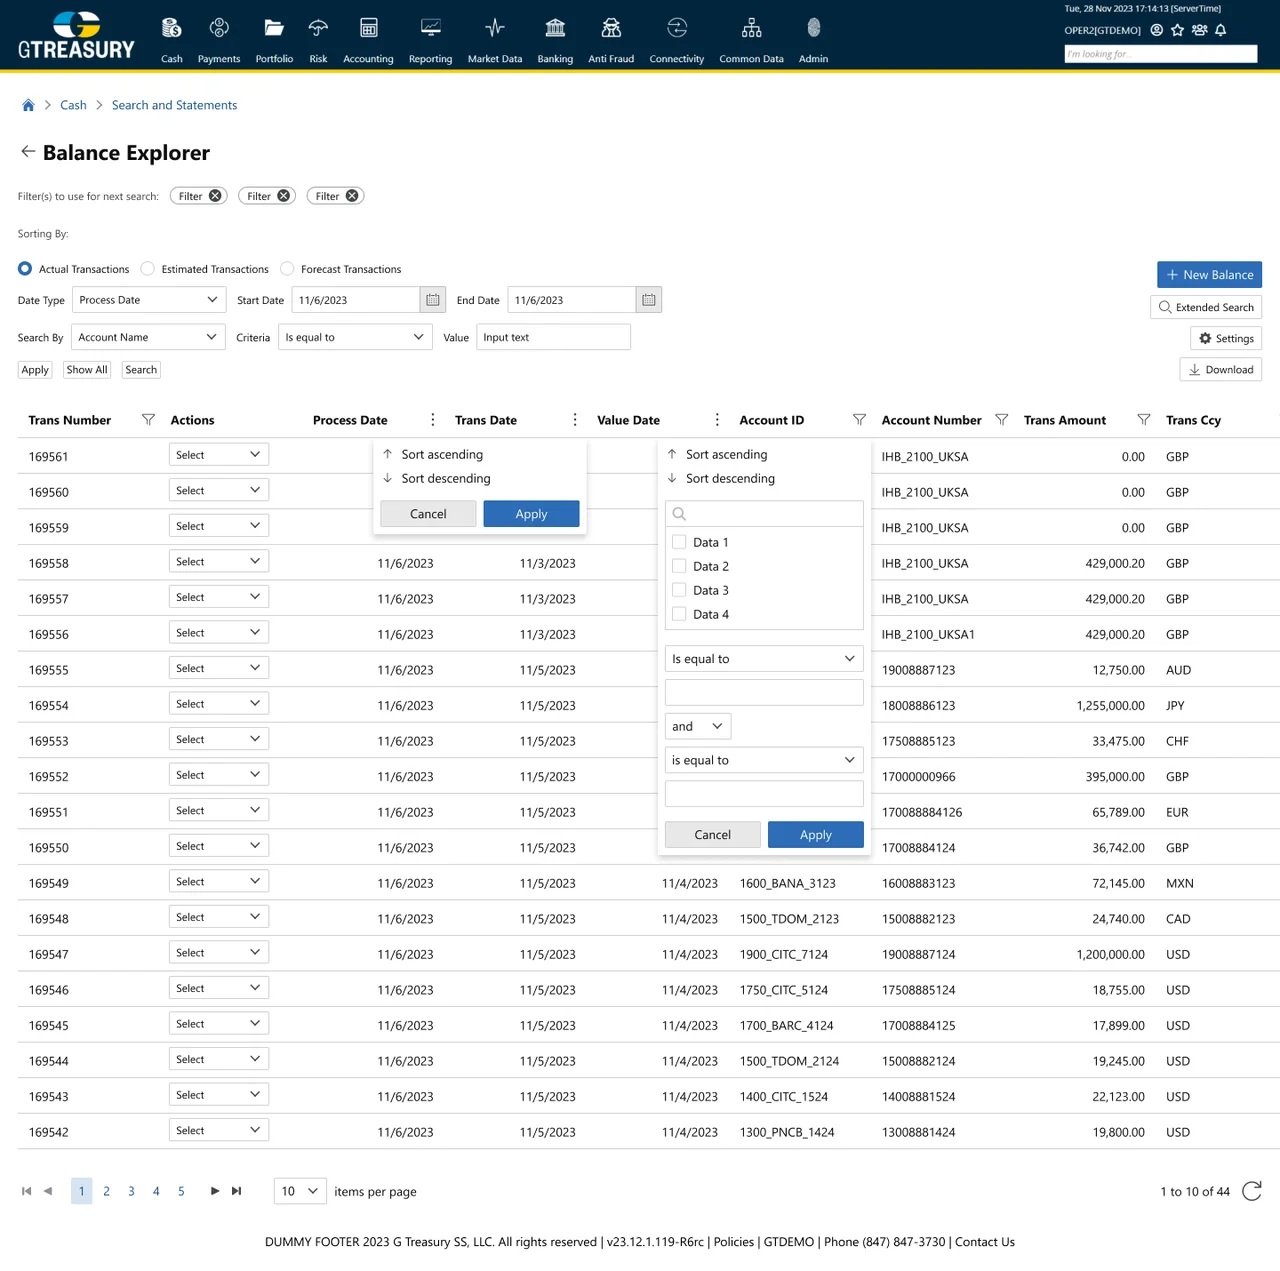Open the Portfolio folder icon
Image resolution: width=1280 pixels, height=1271 pixels.
[274, 28]
